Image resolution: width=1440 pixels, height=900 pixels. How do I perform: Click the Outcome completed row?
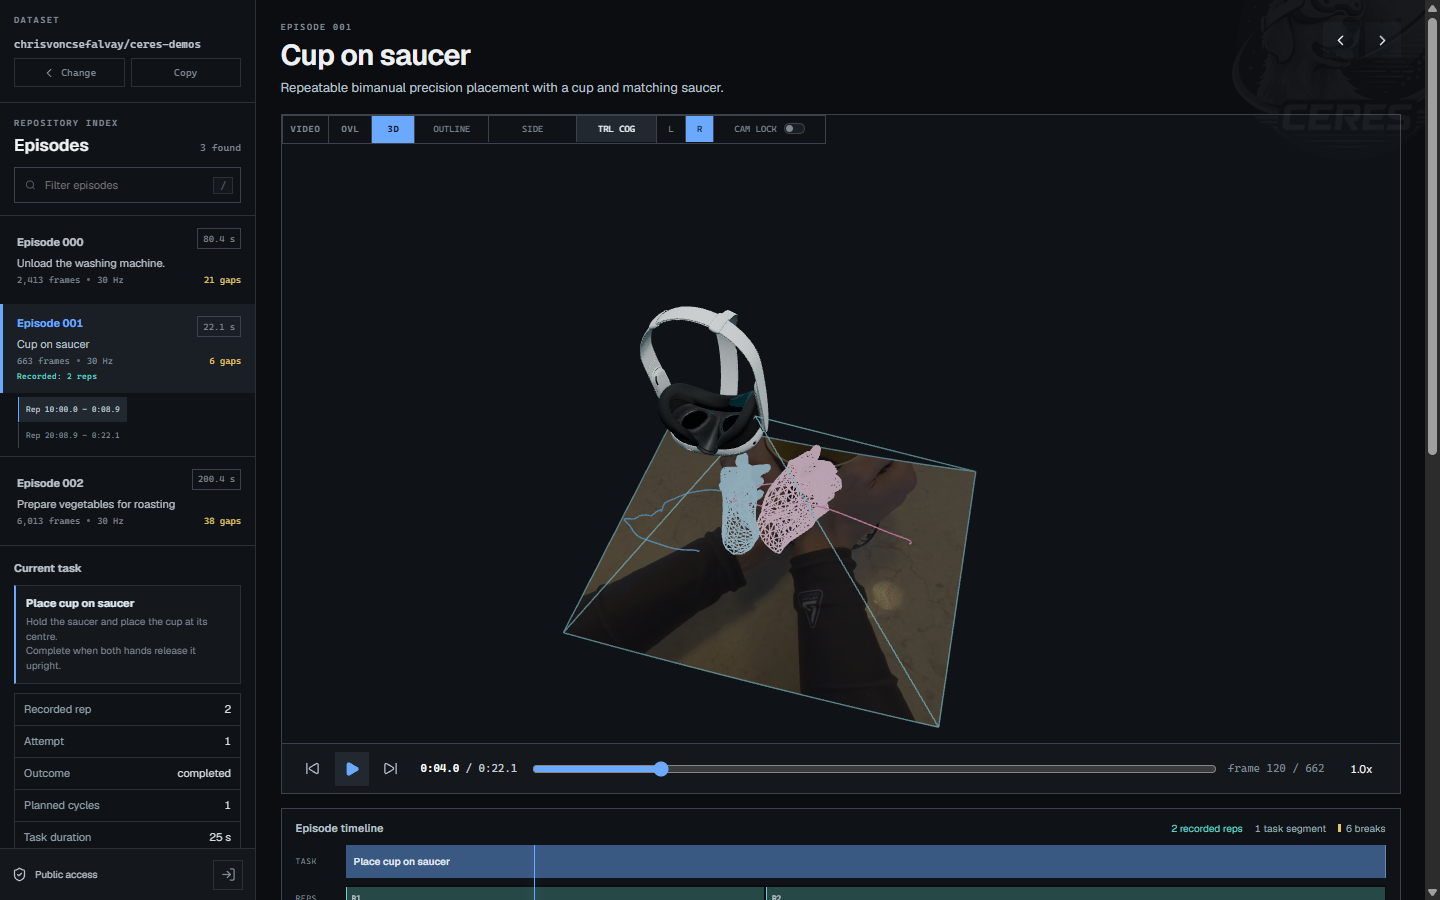pyautogui.click(x=127, y=773)
